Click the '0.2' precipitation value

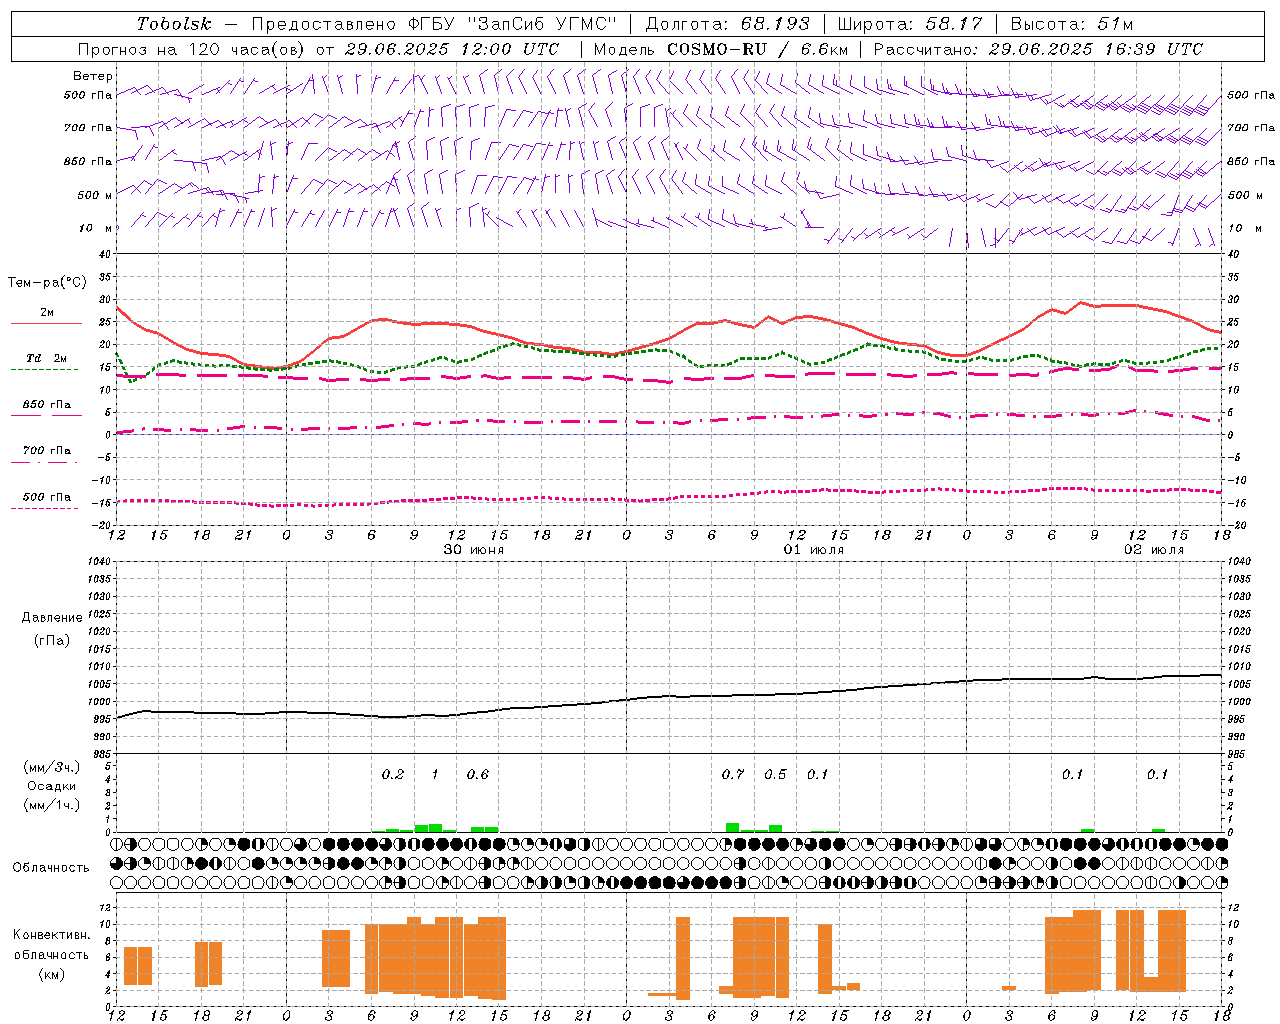click(393, 774)
